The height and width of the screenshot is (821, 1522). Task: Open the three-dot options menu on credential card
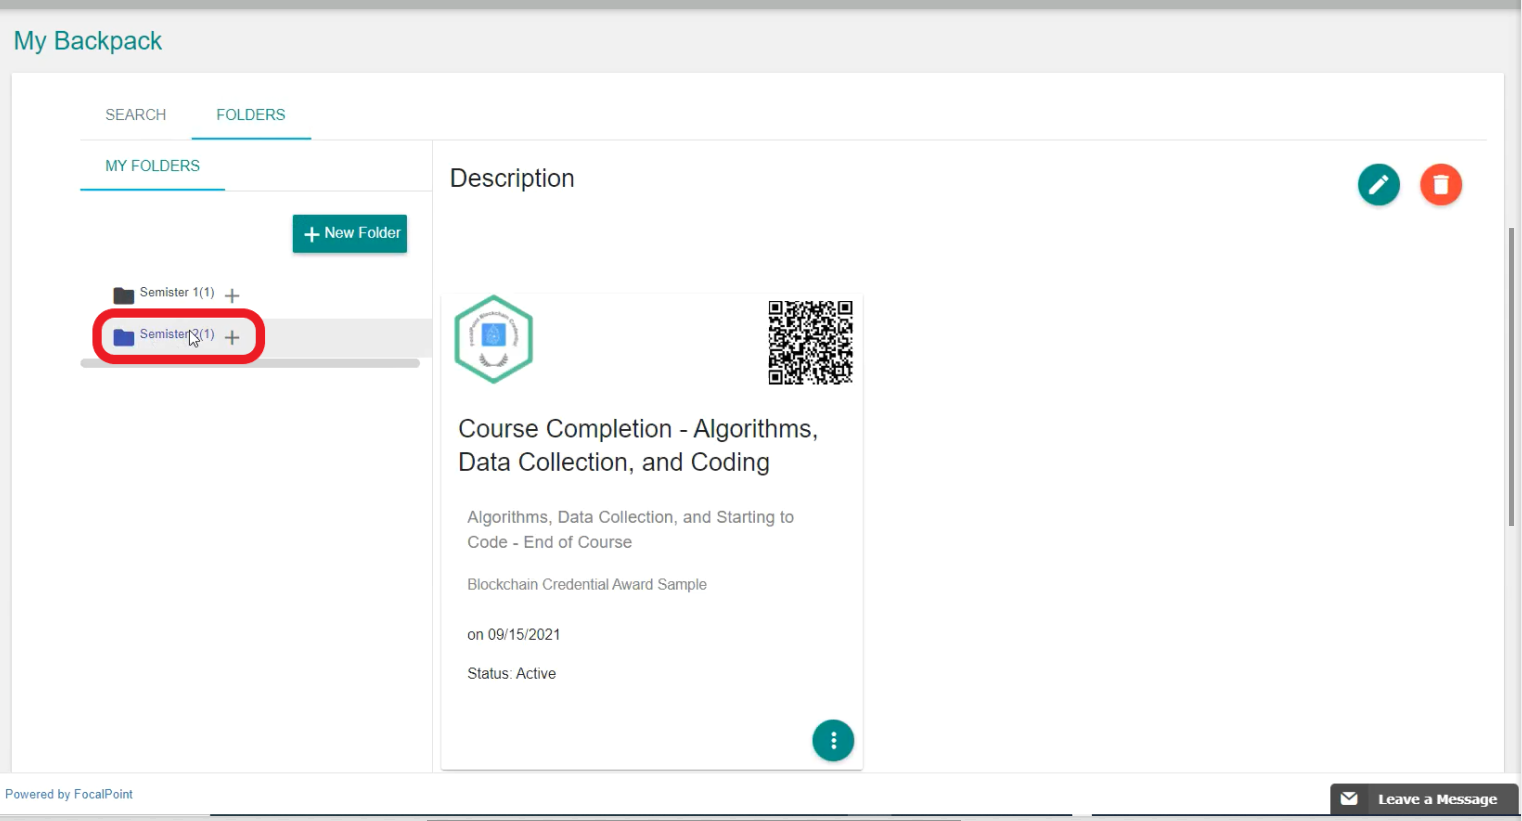coord(833,741)
